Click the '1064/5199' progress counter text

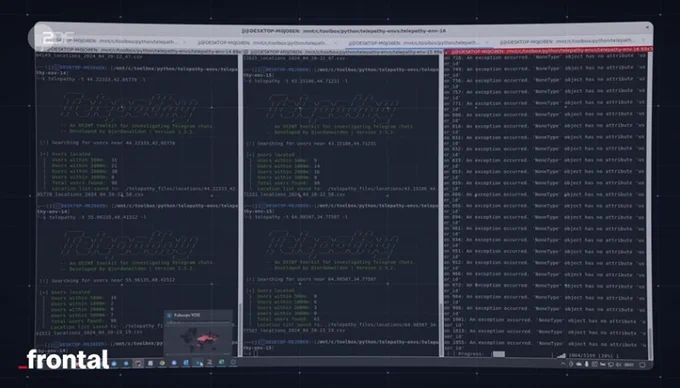(x=581, y=355)
